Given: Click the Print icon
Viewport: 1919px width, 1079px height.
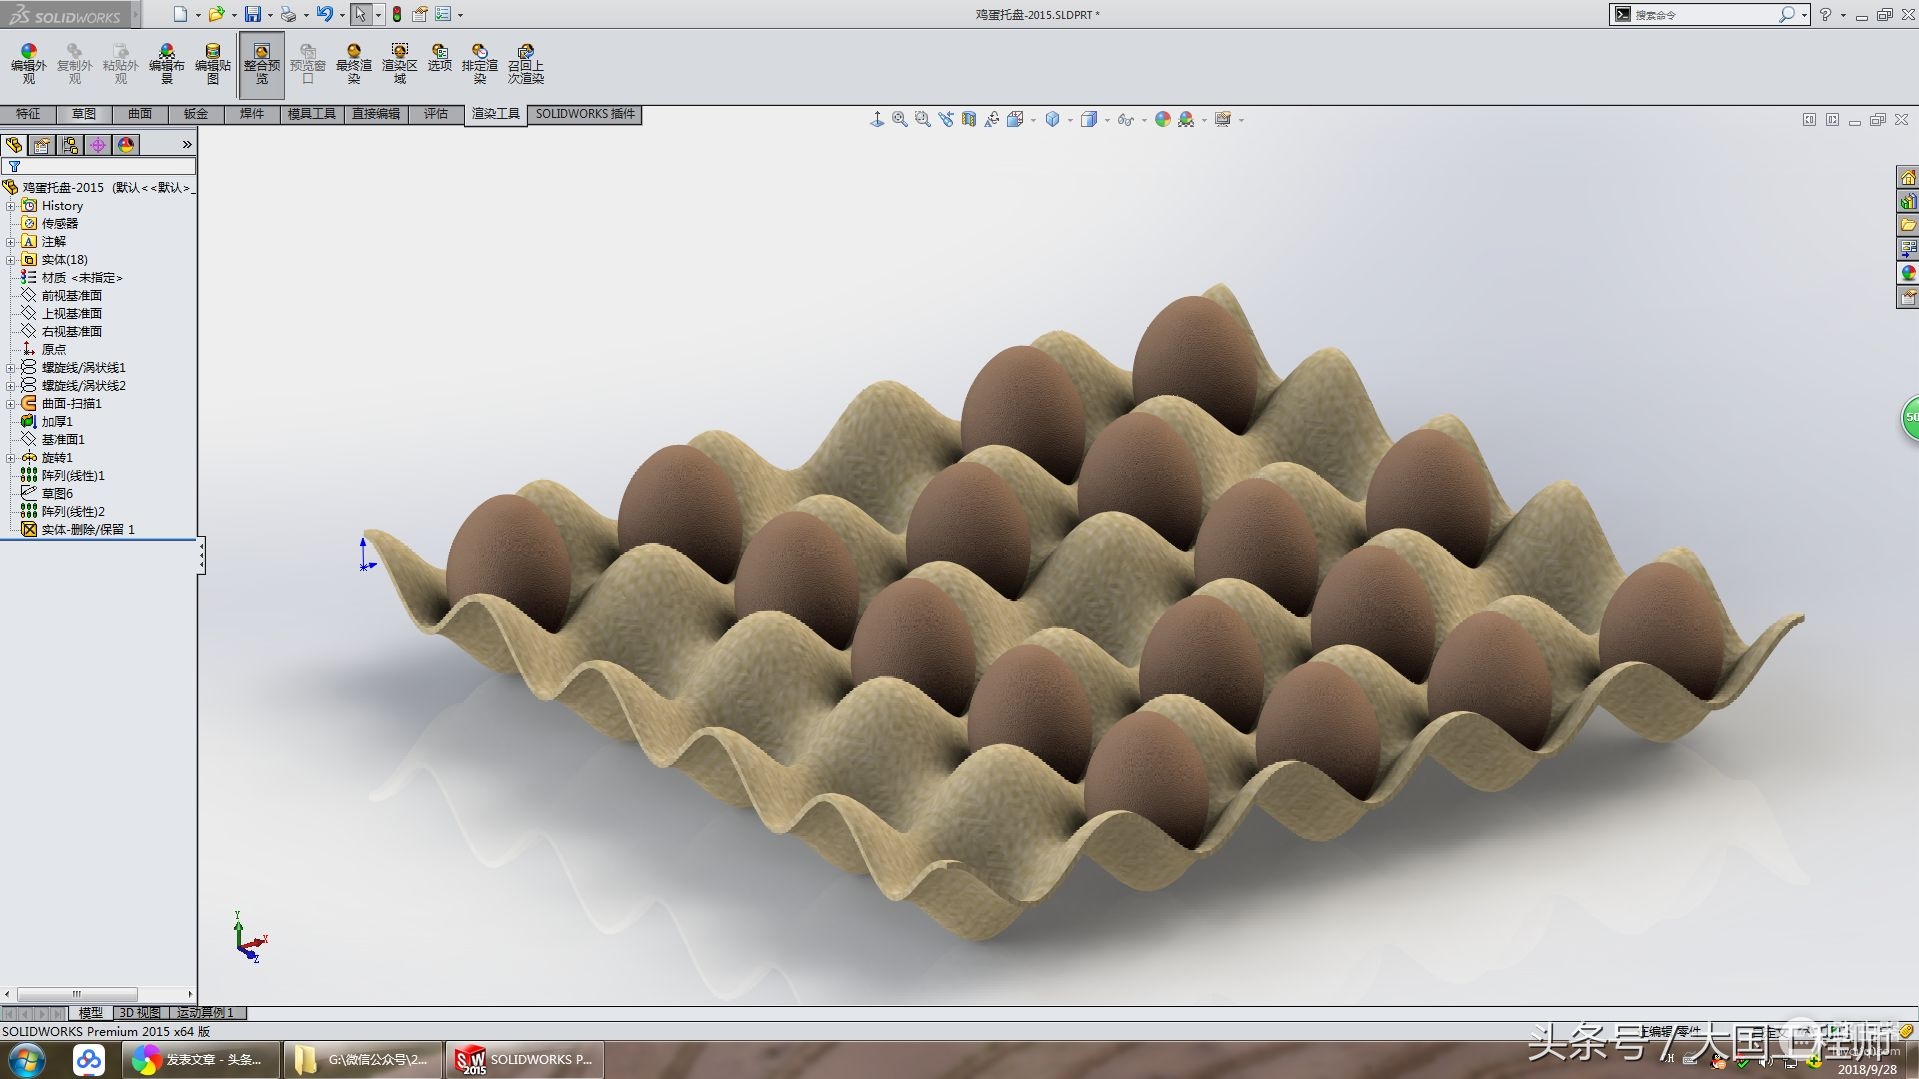Looking at the screenshot, I should point(288,14).
